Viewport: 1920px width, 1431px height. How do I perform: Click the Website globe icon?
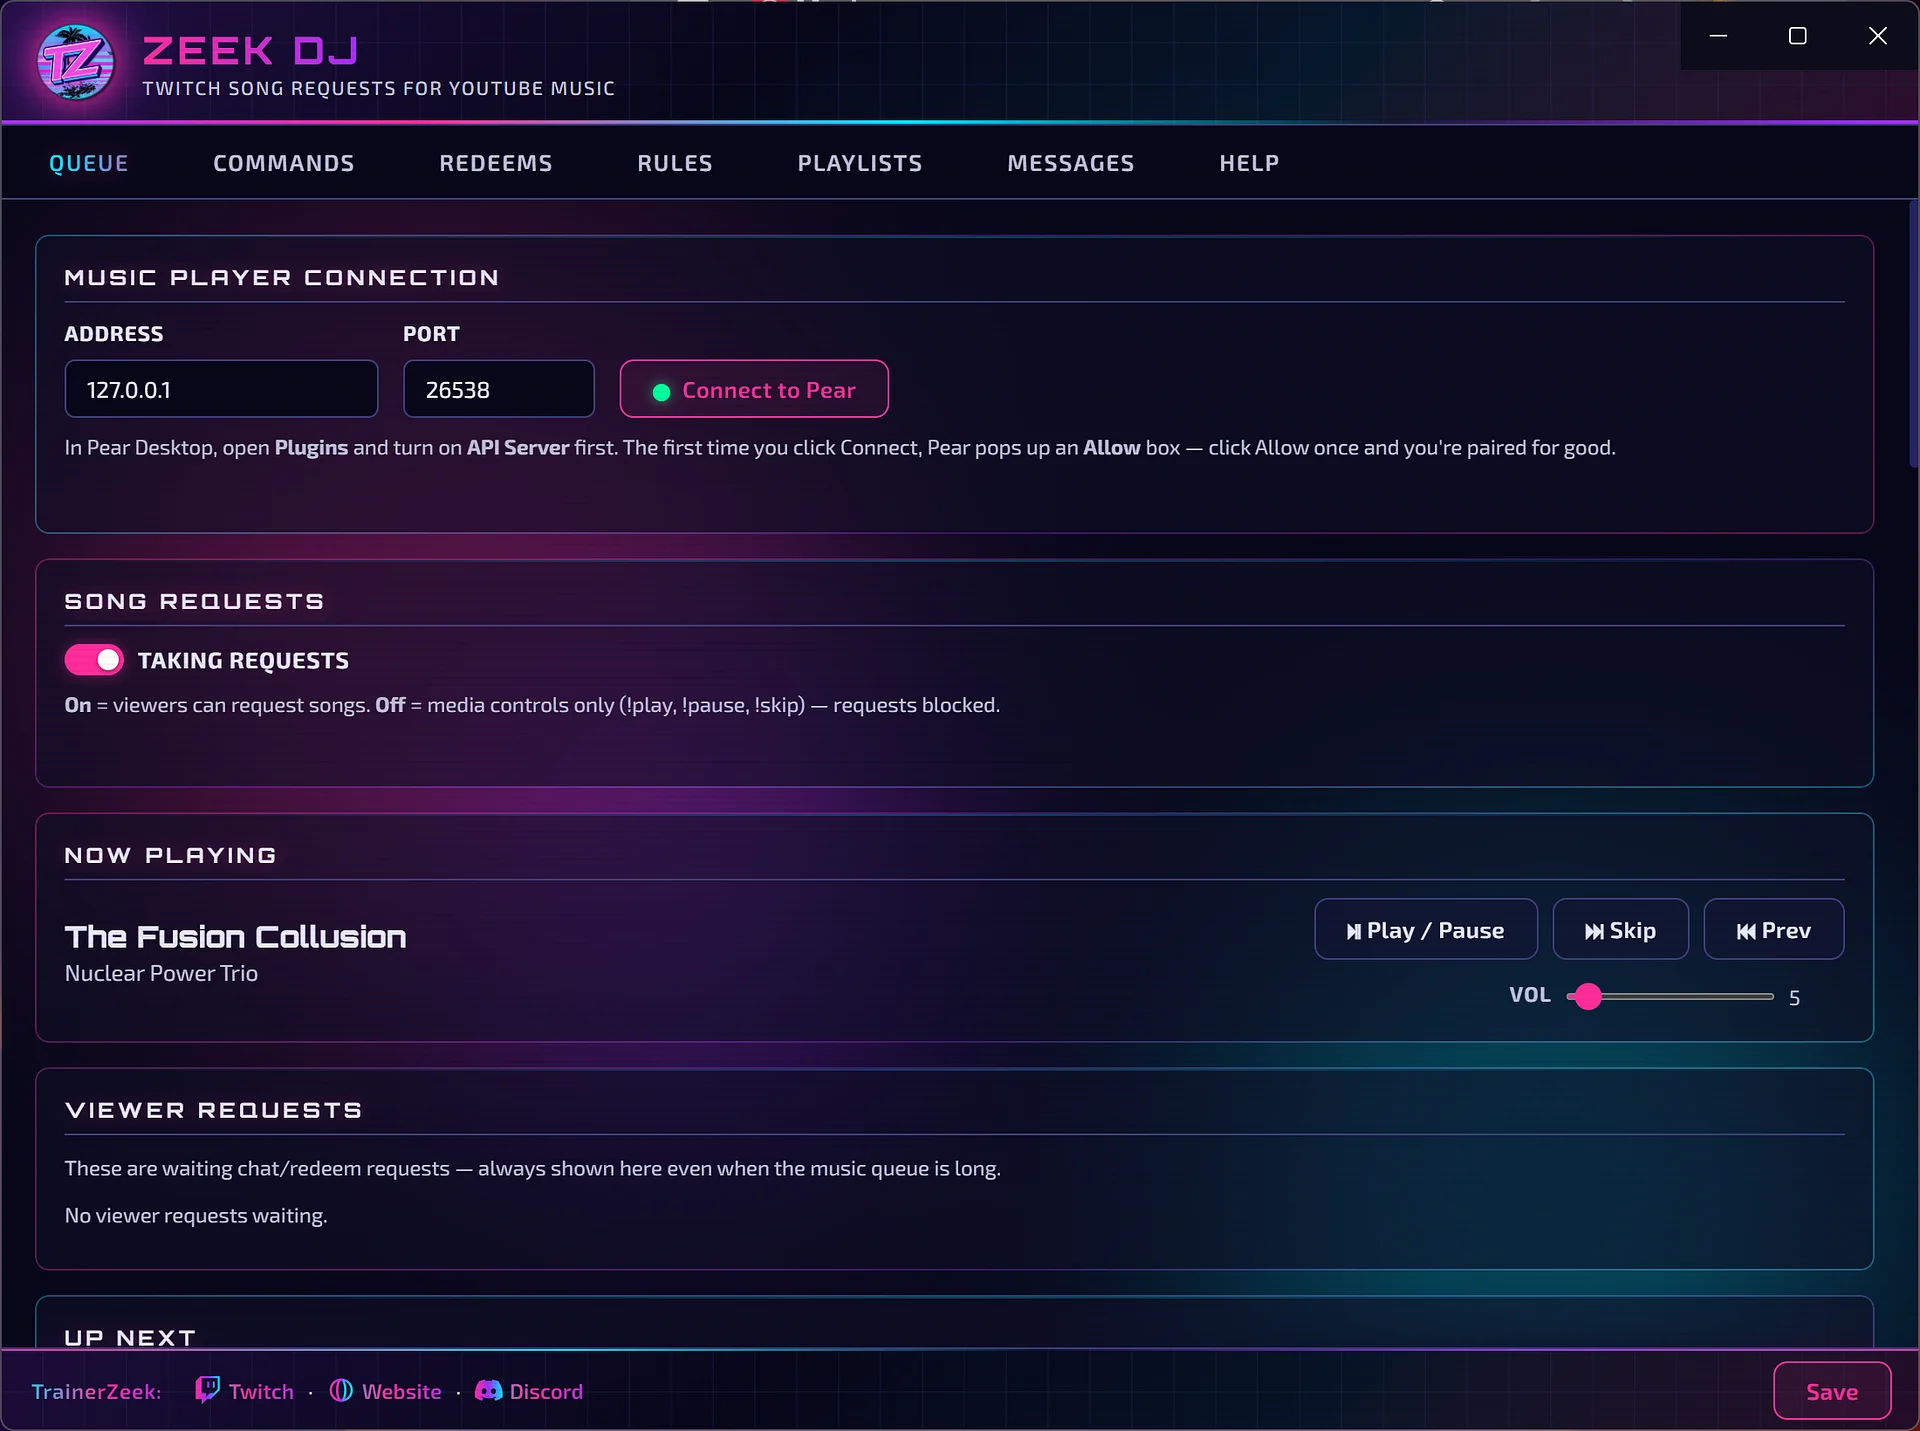click(x=341, y=1391)
